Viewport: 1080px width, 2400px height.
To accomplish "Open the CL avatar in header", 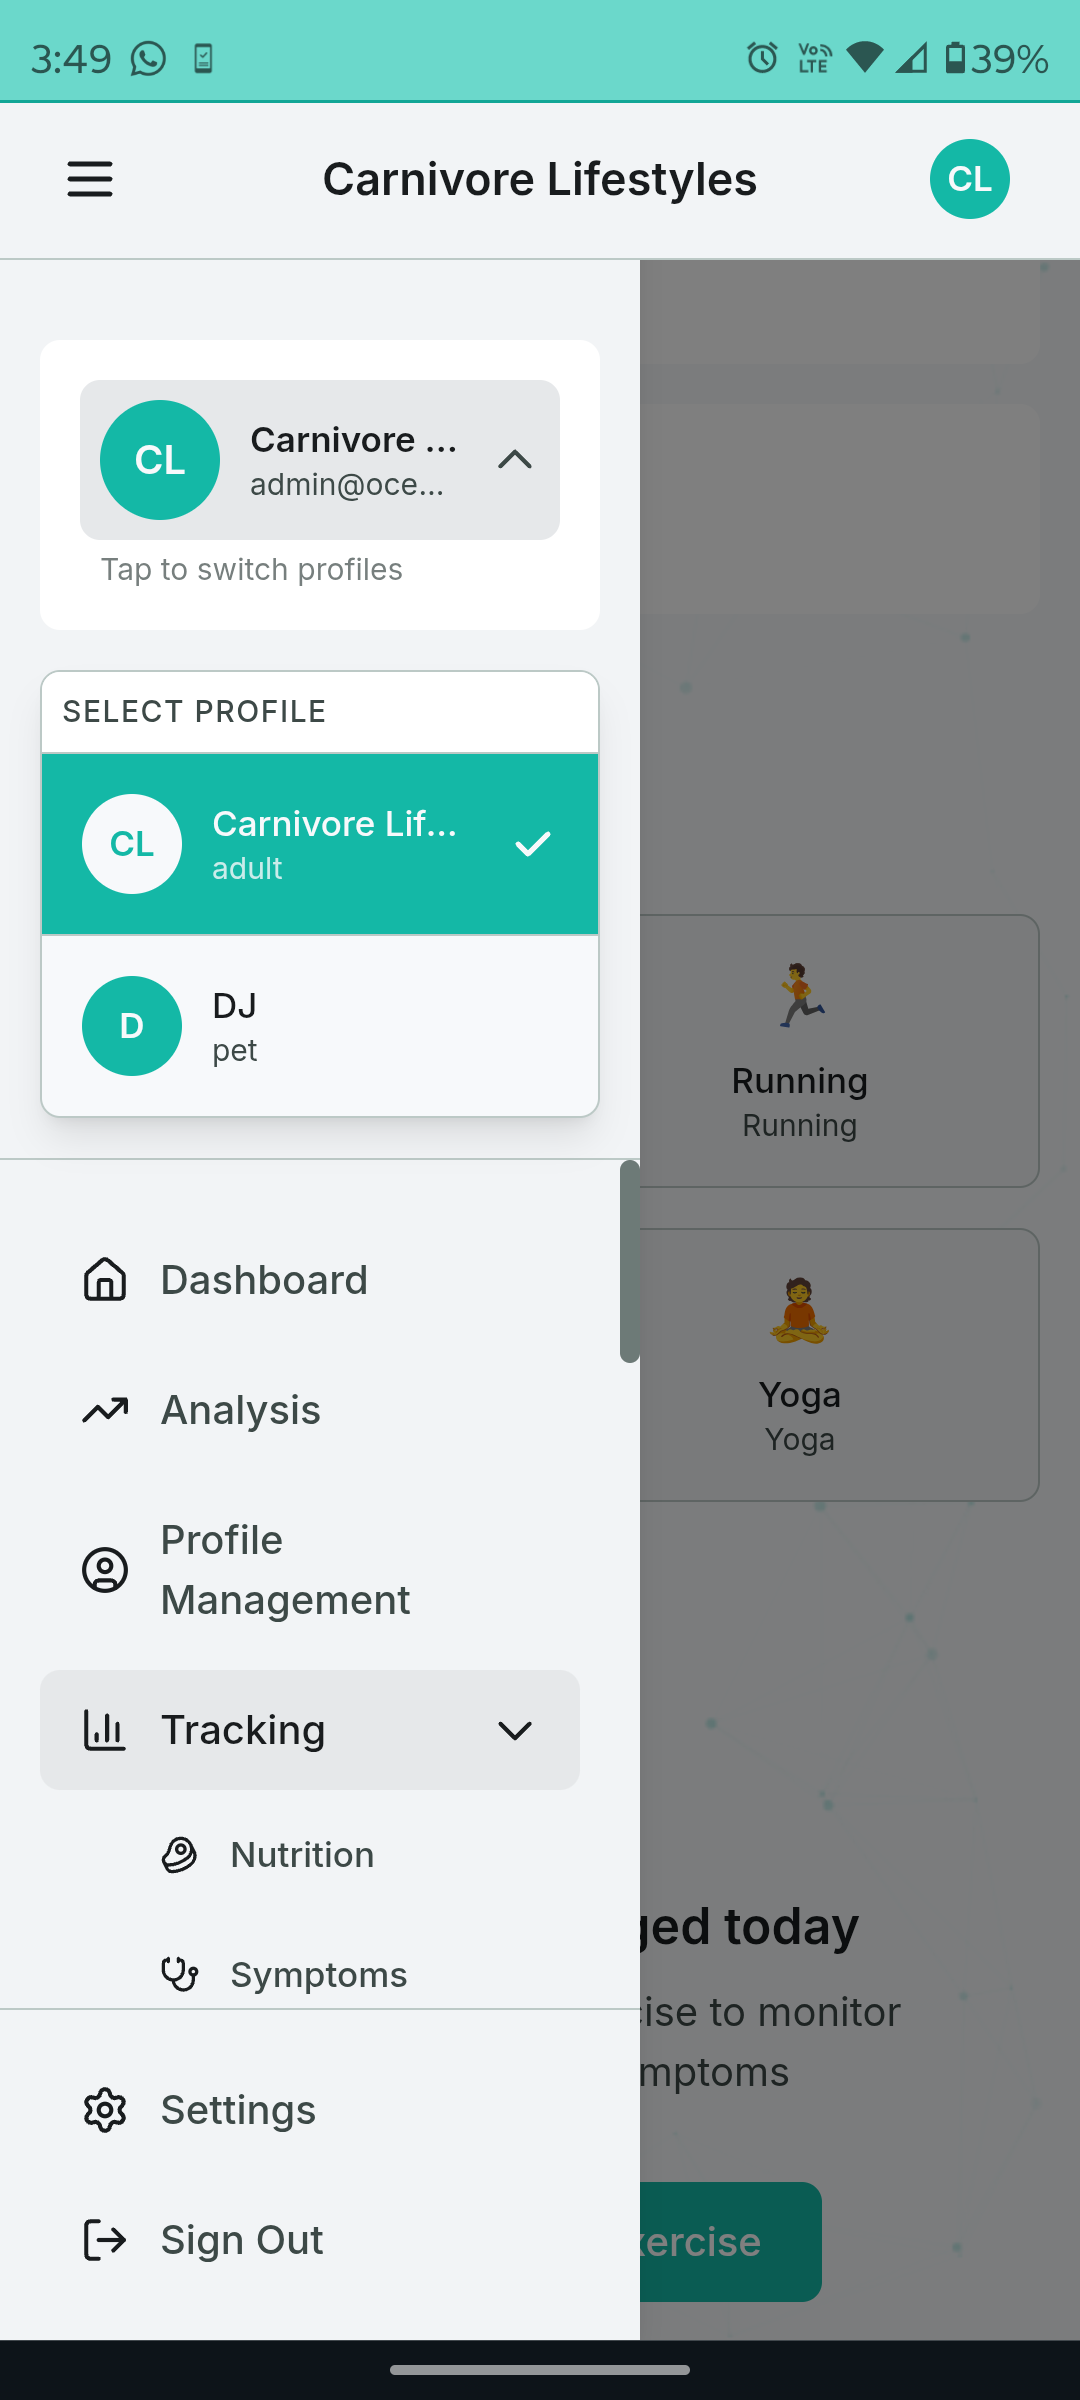I will tap(969, 180).
